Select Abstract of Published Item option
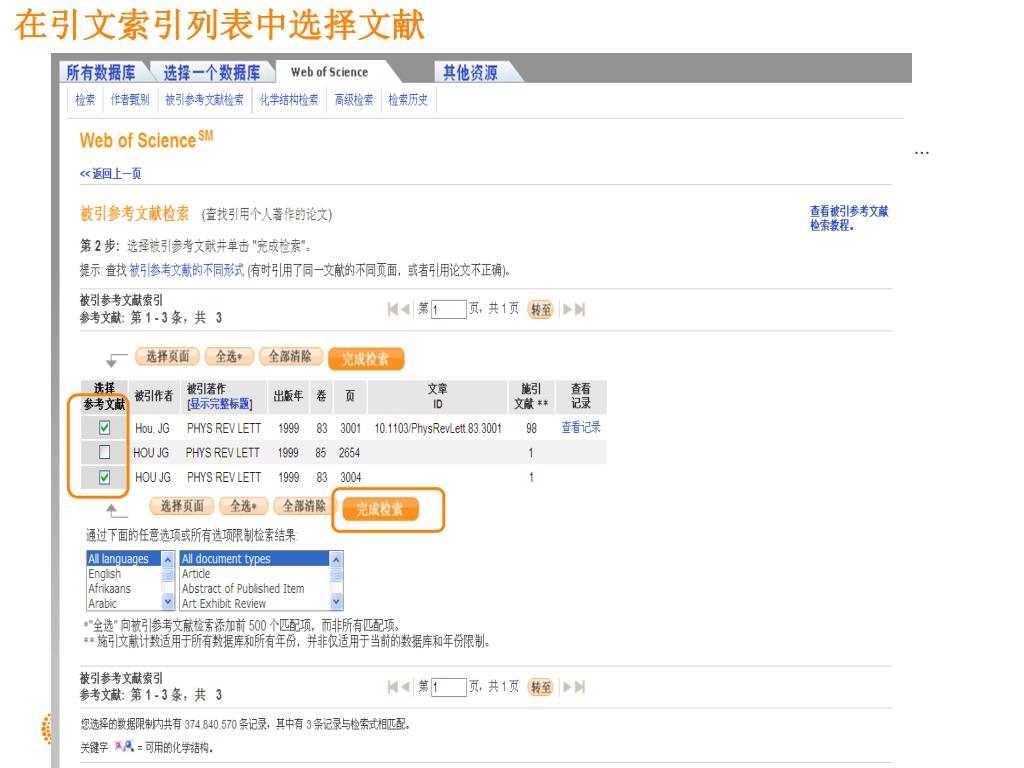The width and height of the screenshot is (1024, 768). click(255, 588)
